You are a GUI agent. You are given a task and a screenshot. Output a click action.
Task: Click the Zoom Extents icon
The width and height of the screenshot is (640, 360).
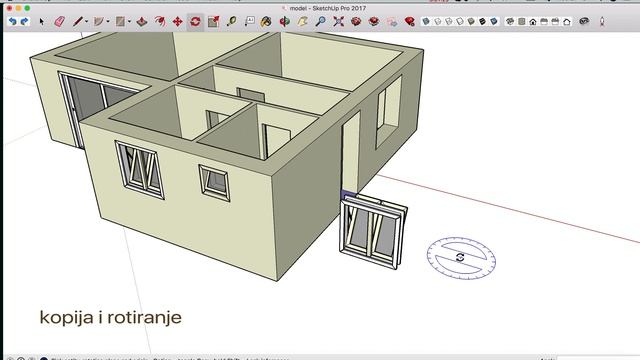(x=338, y=21)
